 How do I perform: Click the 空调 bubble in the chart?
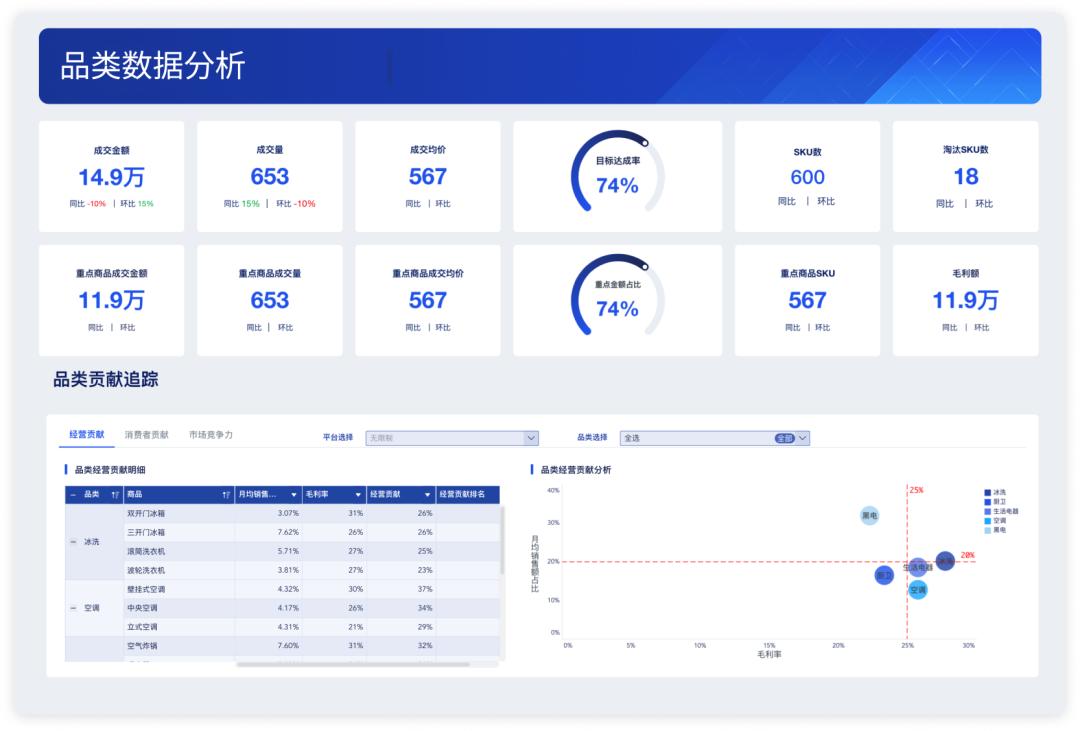[918, 590]
